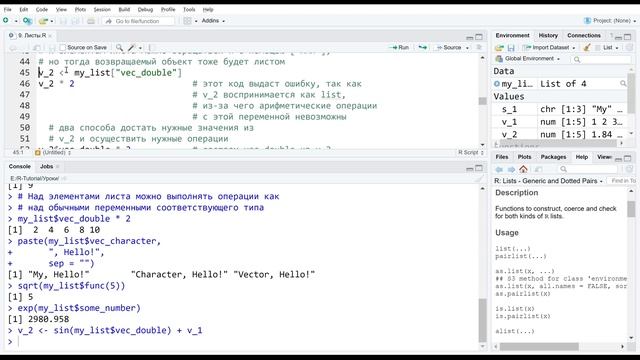The image size is (640, 360).
Task: Click the Source button
Action: click(x=449, y=48)
